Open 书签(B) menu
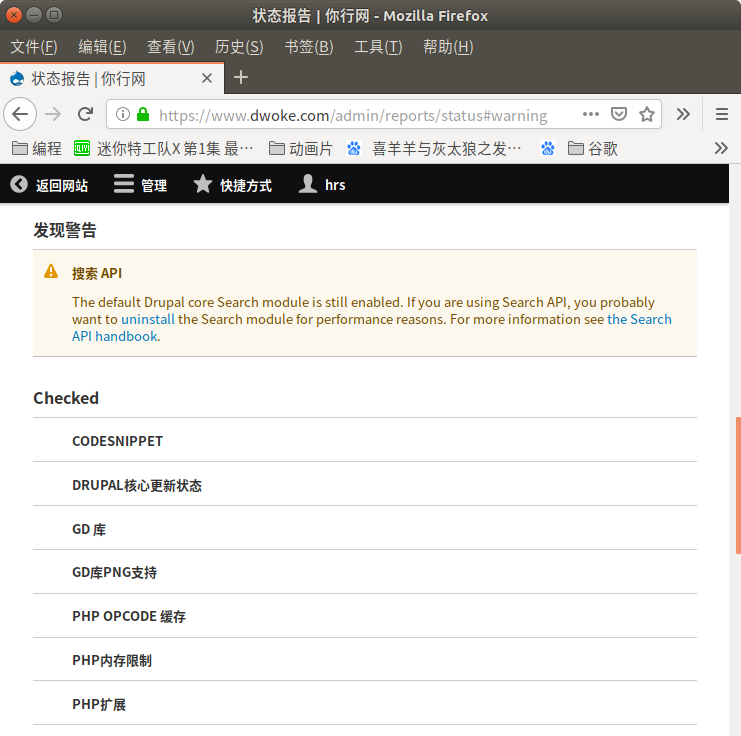Viewport: 741px width, 736px height. coord(309,47)
